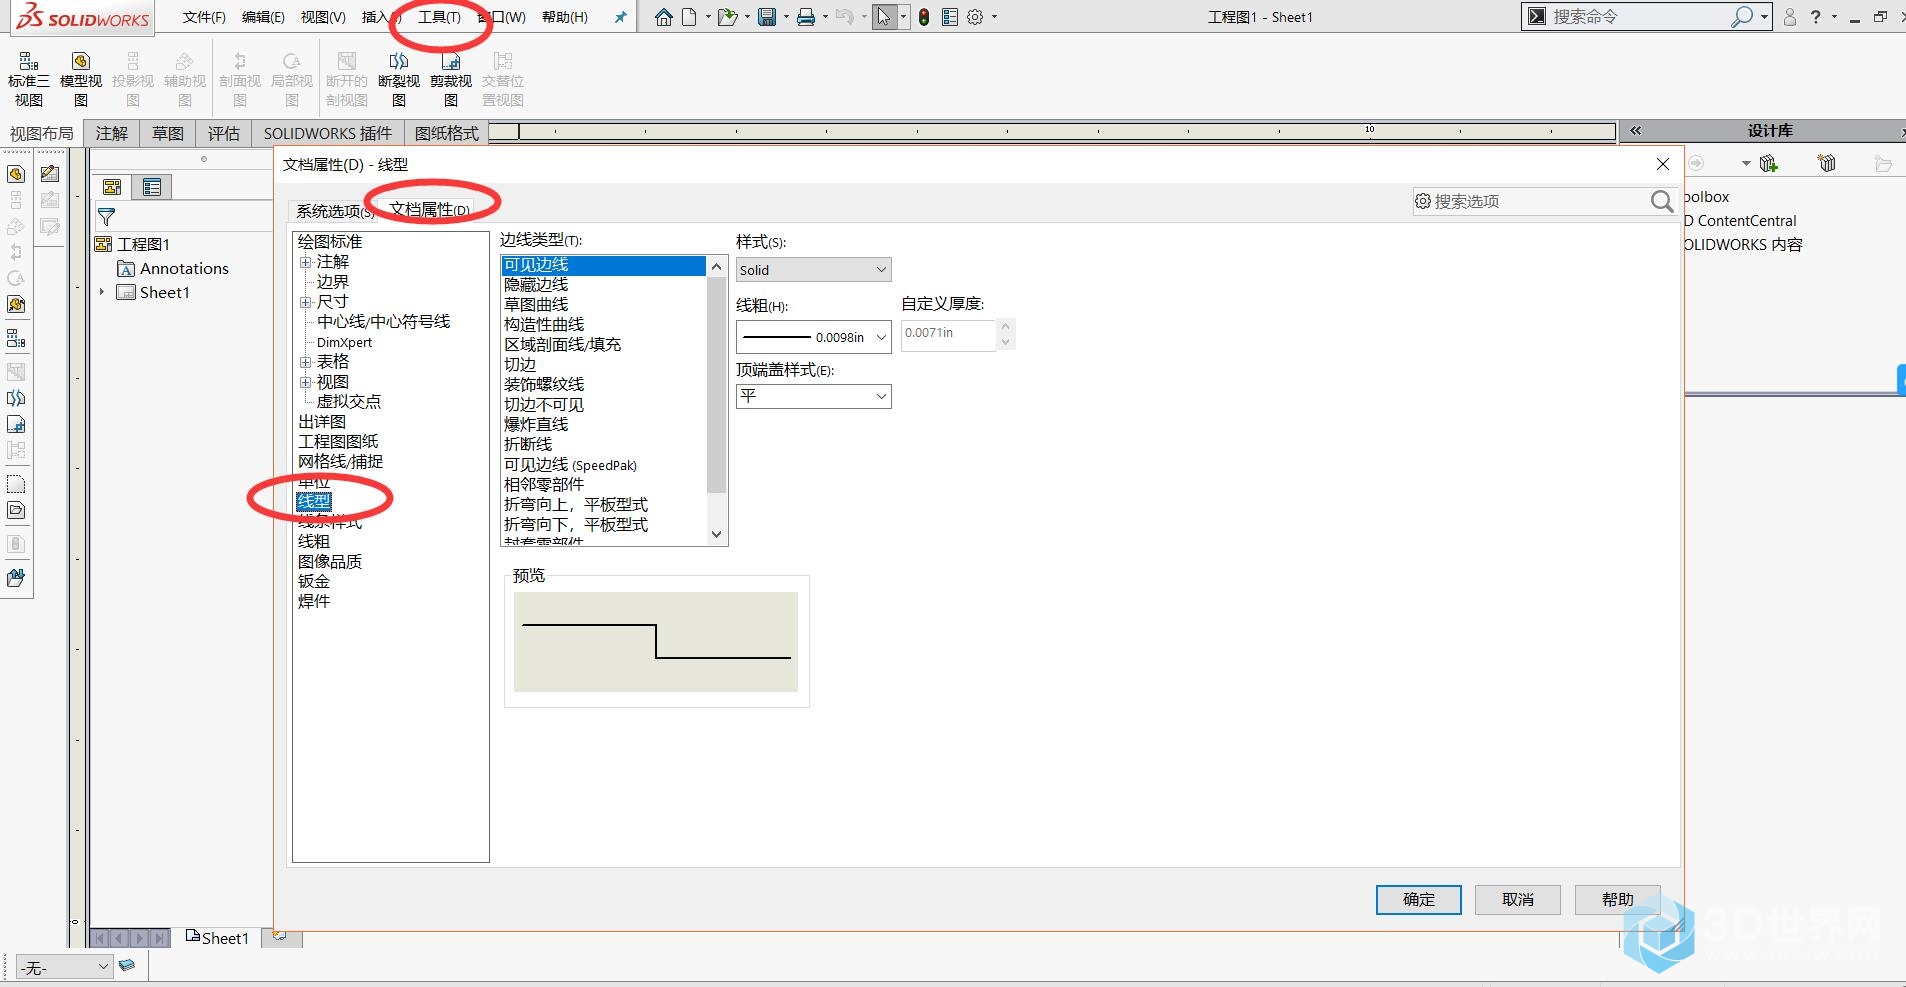1906x987 pixels.
Task: Open the 帮助(H) menu
Action: 565,17
